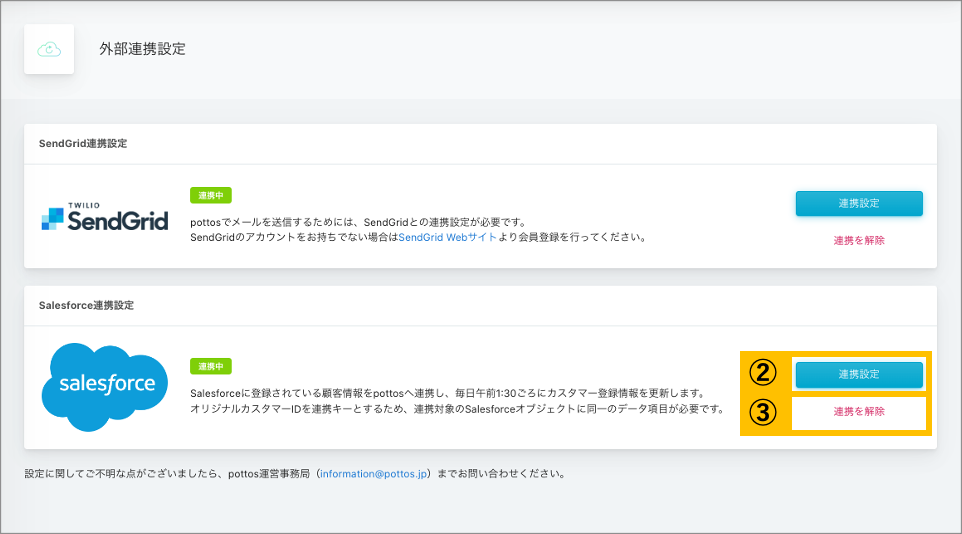This screenshot has height=534, width=962.
Task: Click 連携を解除 link for Salesforce
Action: pos(859,412)
